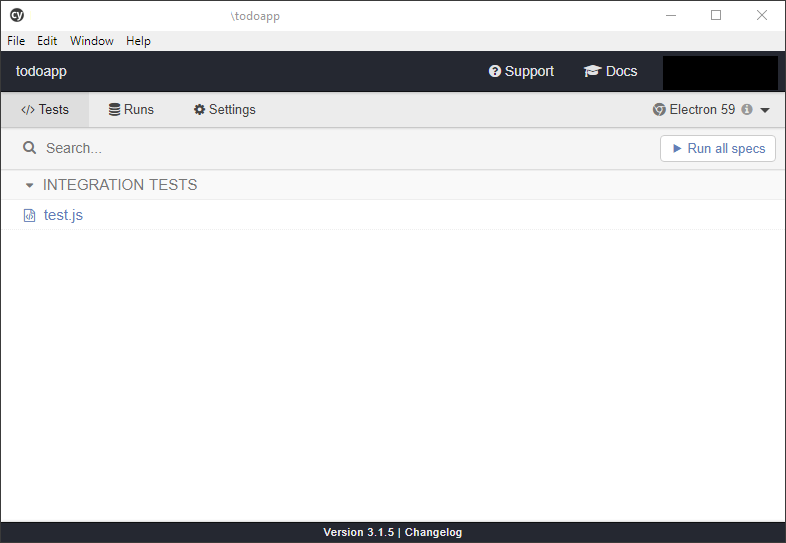Click the Cypress logo in the title bar
This screenshot has height=543, width=786.
click(x=17, y=15)
